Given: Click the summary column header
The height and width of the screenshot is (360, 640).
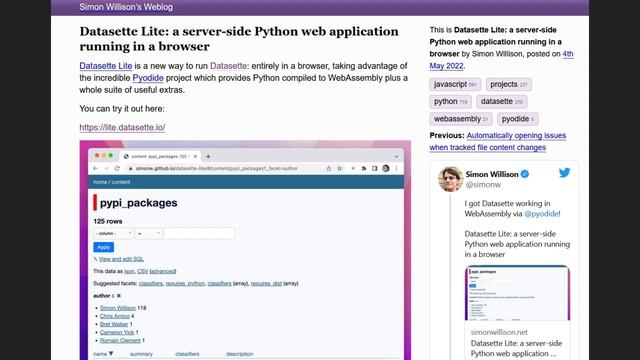Looking at the screenshot, I should click(141, 354).
